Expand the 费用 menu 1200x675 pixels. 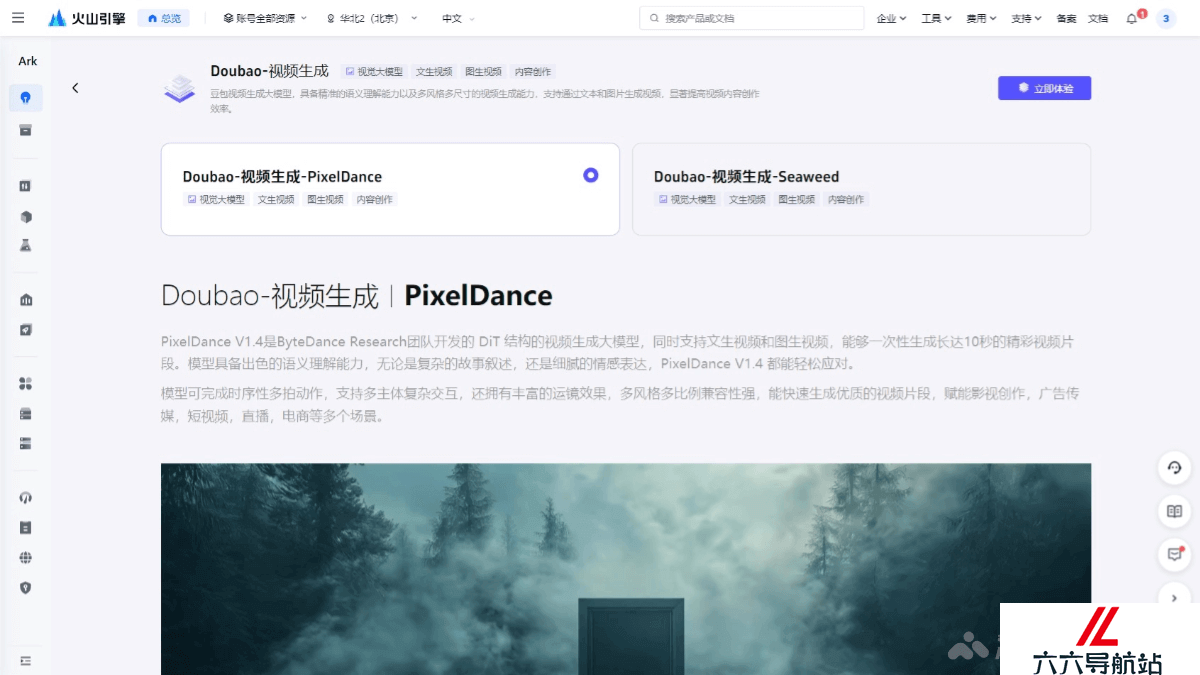point(981,18)
